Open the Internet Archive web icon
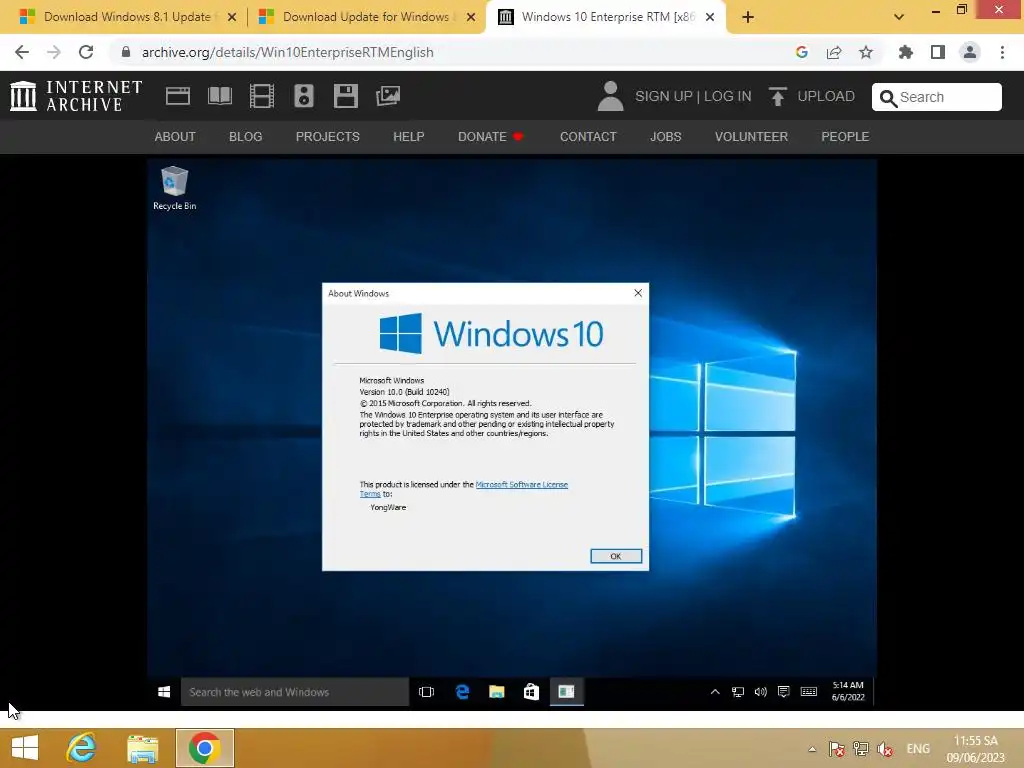The height and width of the screenshot is (768, 1024). point(178,96)
